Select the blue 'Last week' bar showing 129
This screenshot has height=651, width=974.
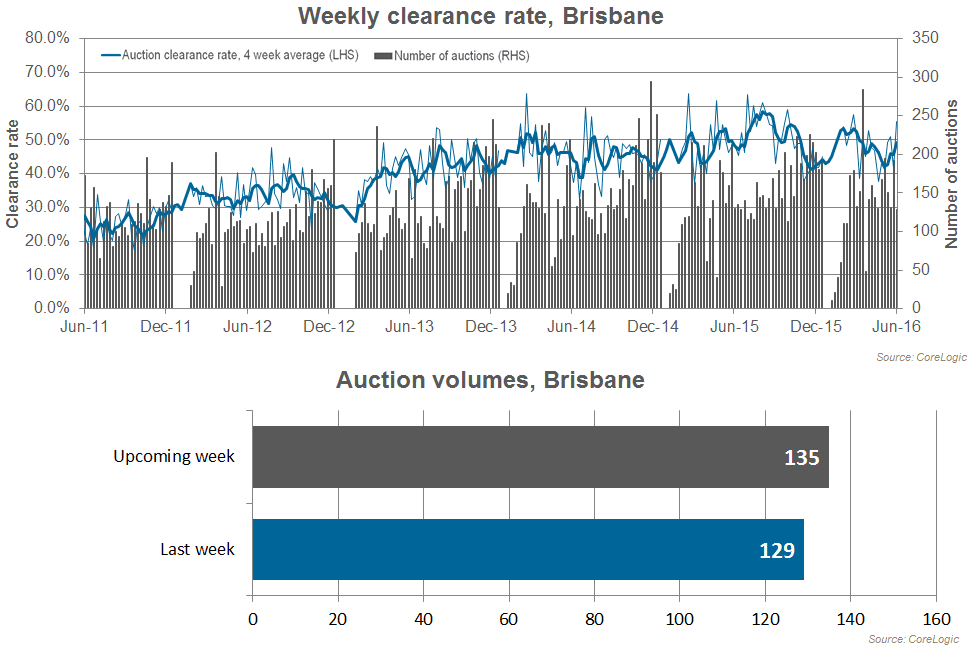527,549
